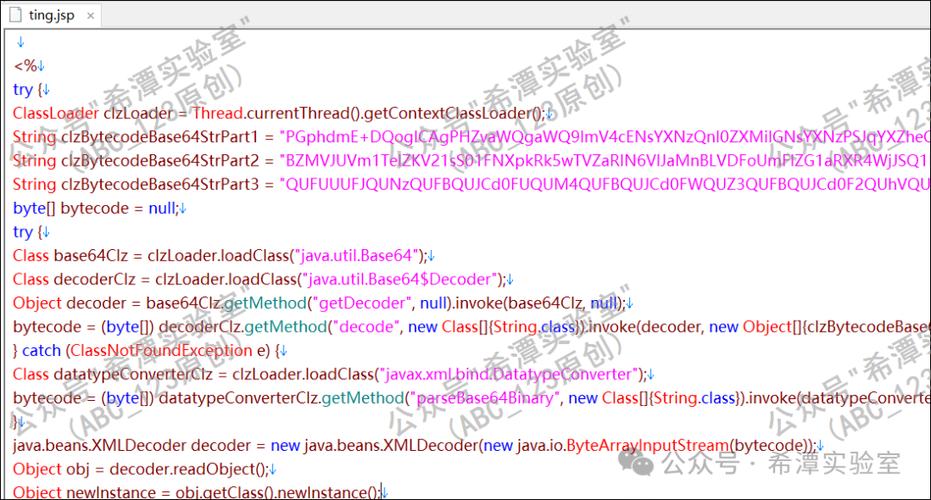Click 'java.beans.XMLDecoder decoder' declaration
The image size is (931, 500).
tap(132, 446)
